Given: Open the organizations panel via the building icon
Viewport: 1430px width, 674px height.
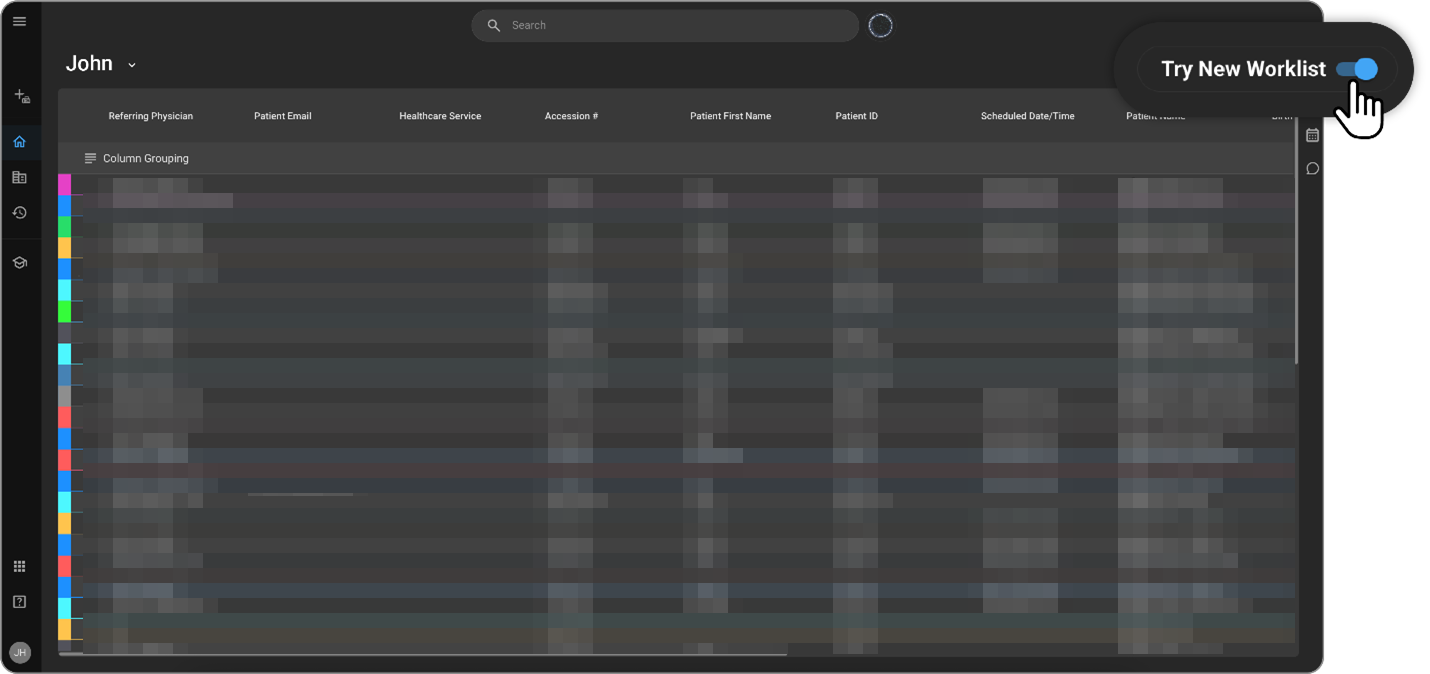Looking at the screenshot, I should [20, 177].
